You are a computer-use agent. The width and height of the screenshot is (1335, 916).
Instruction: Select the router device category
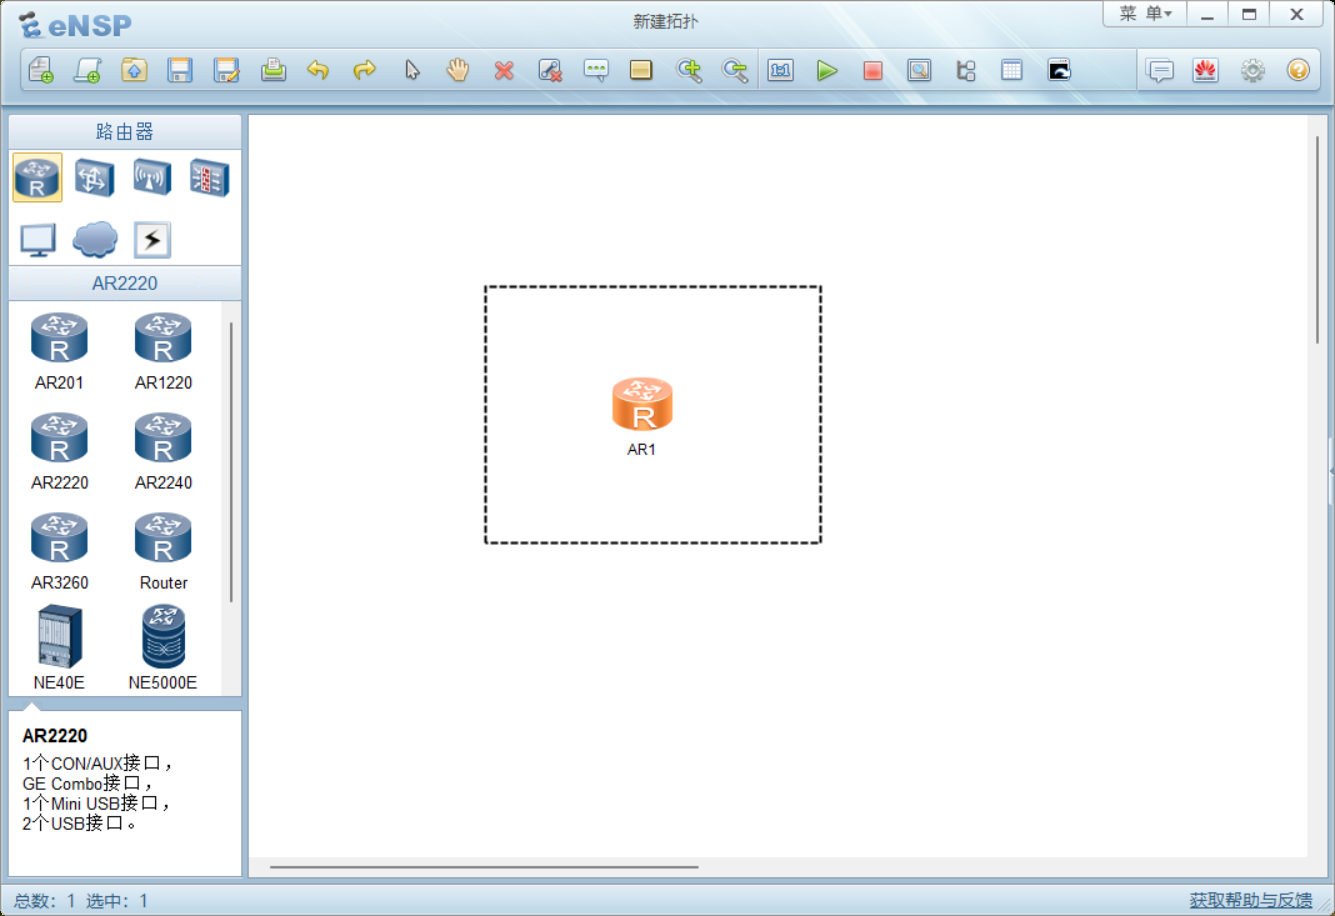pos(38,178)
